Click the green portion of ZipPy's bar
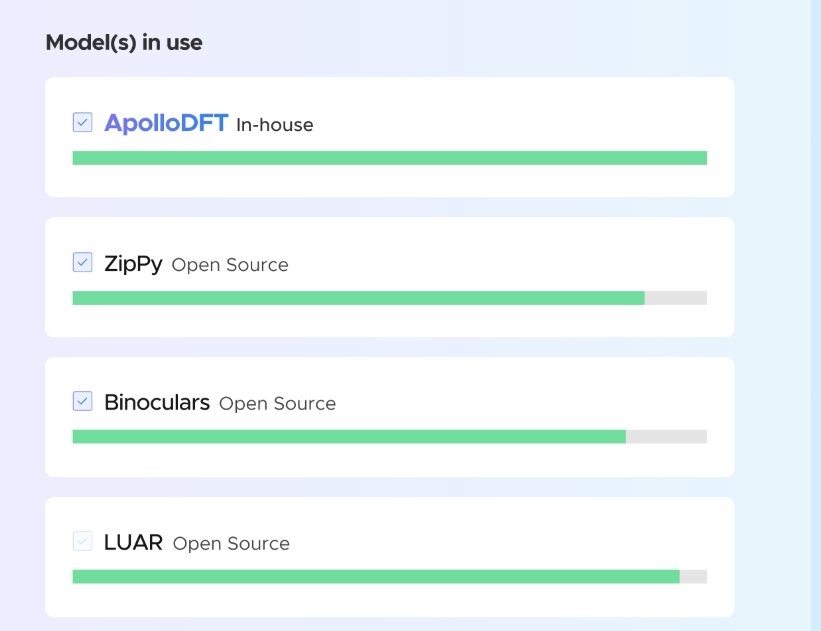The height and width of the screenshot is (631, 821). coord(358,298)
